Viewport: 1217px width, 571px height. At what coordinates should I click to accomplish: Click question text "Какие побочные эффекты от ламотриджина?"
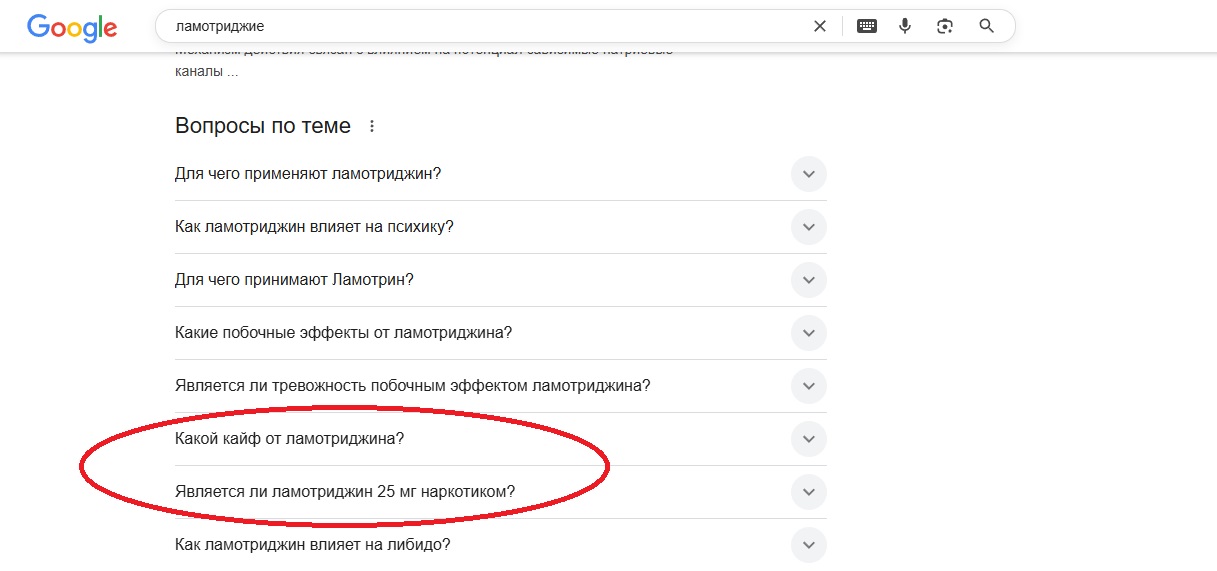tap(343, 333)
